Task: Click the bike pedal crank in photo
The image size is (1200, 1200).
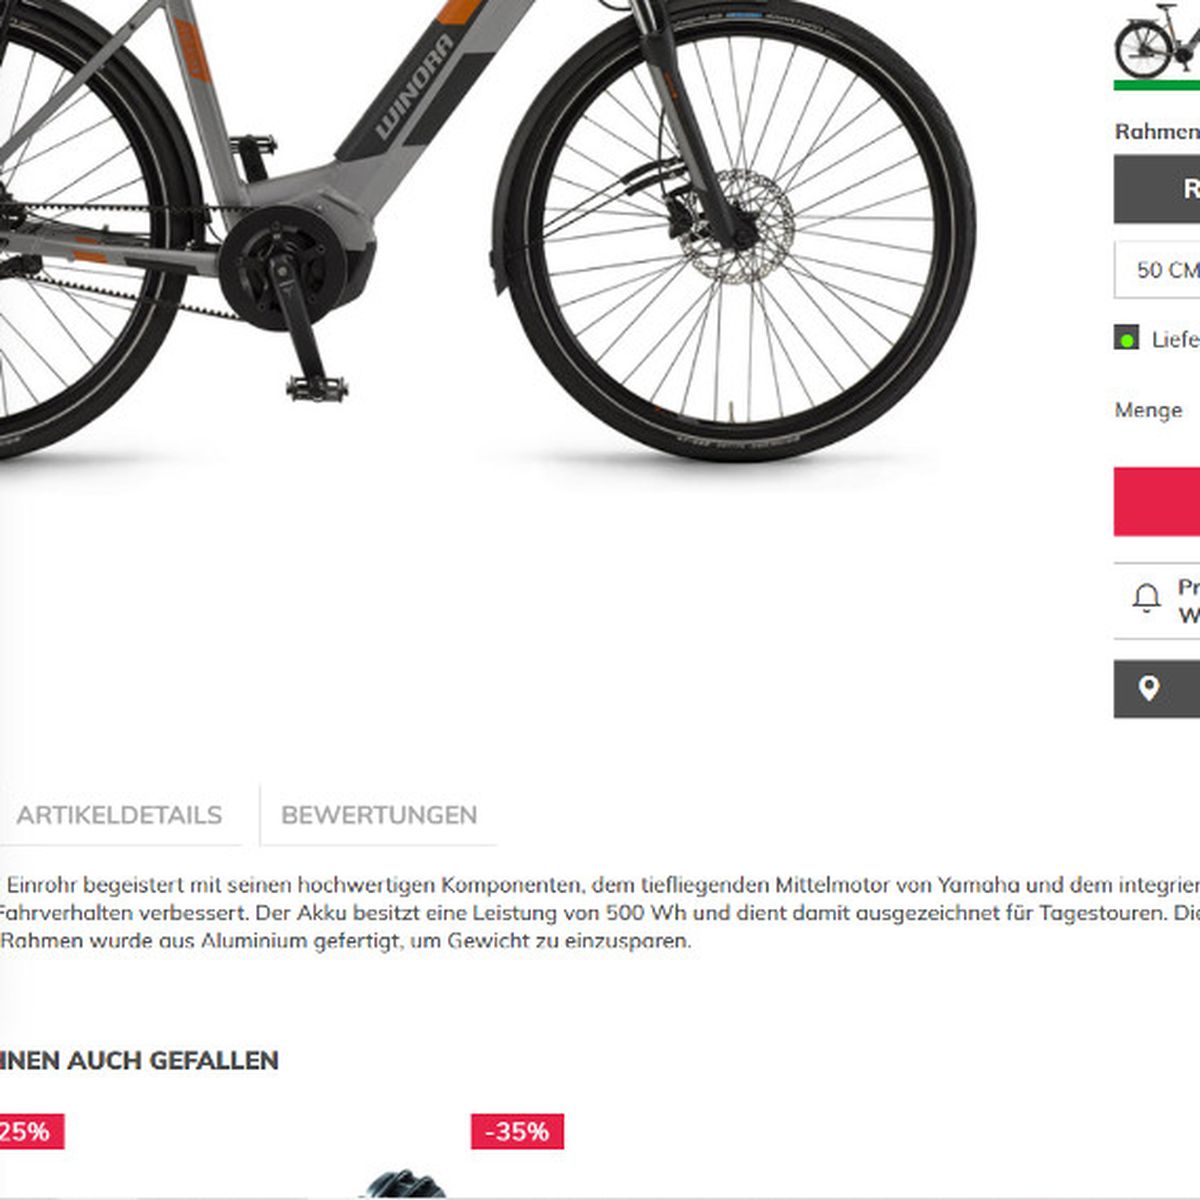Action: (x=300, y=330)
